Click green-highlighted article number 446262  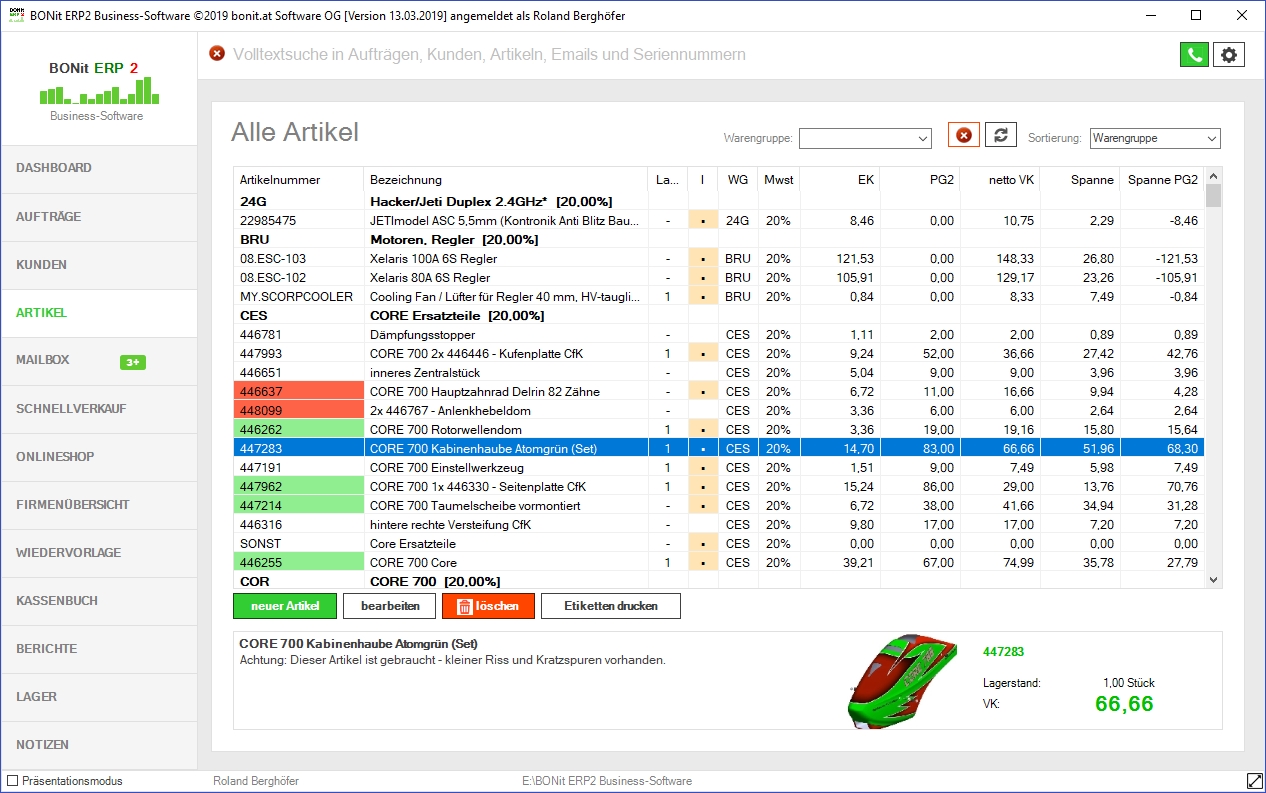click(x=298, y=429)
